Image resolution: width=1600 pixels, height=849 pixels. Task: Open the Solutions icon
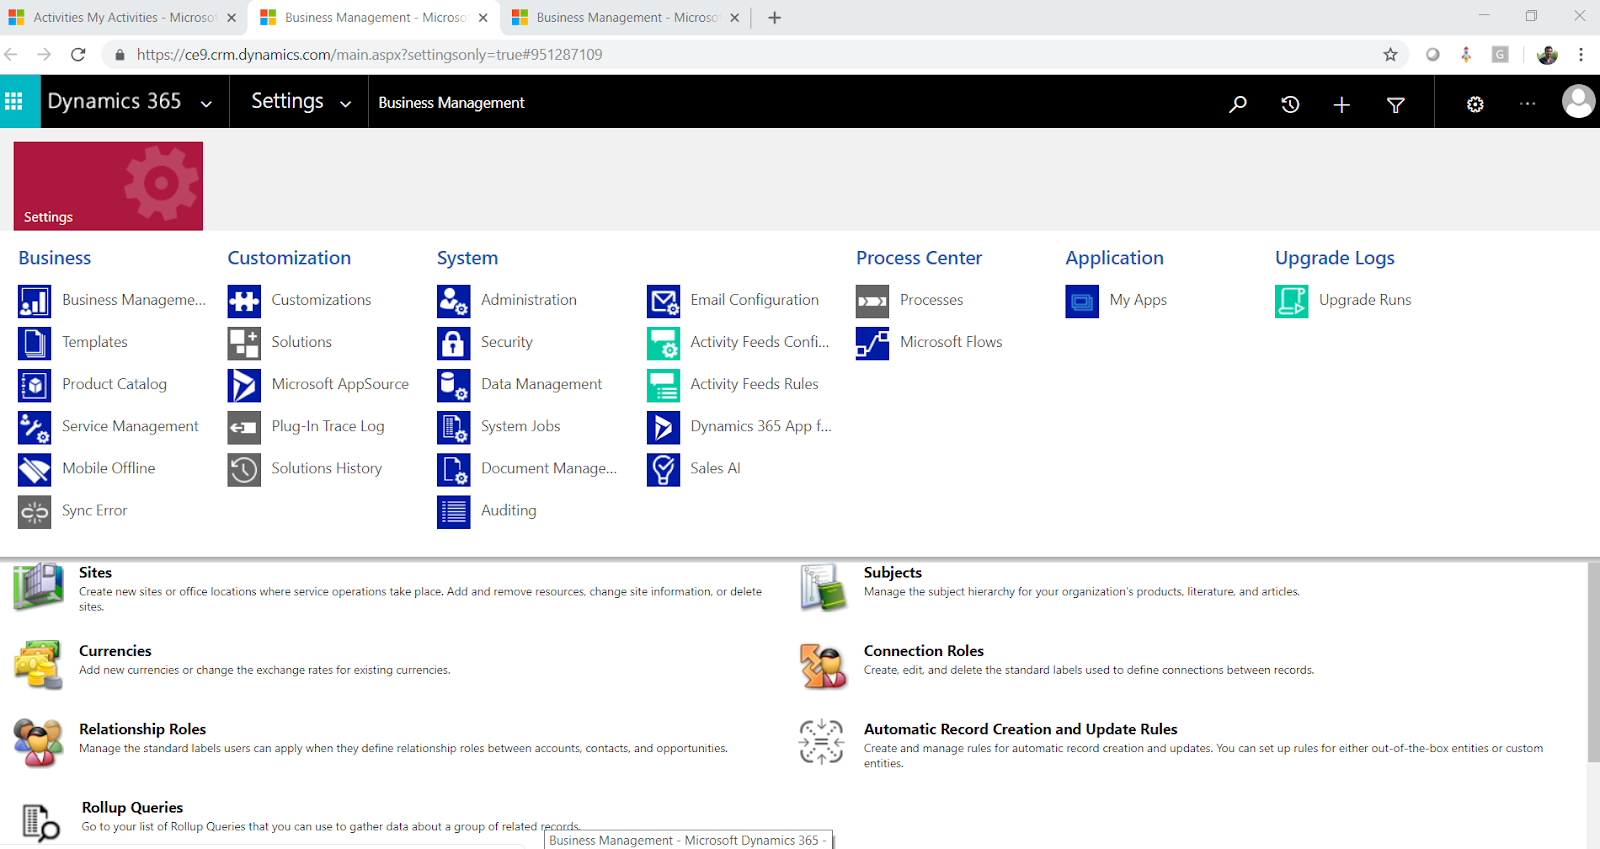244,343
